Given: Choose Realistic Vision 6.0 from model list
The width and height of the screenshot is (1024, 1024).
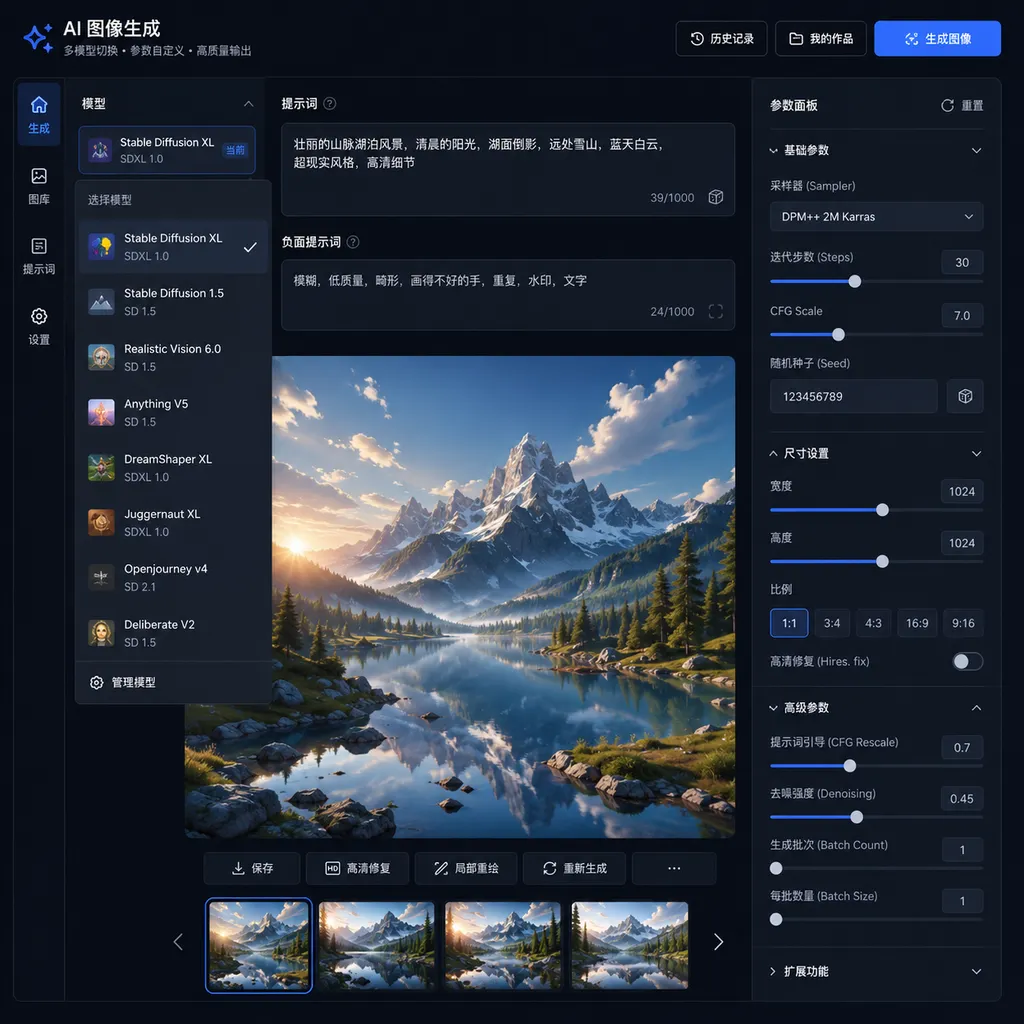Looking at the screenshot, I should coord(173,357).
